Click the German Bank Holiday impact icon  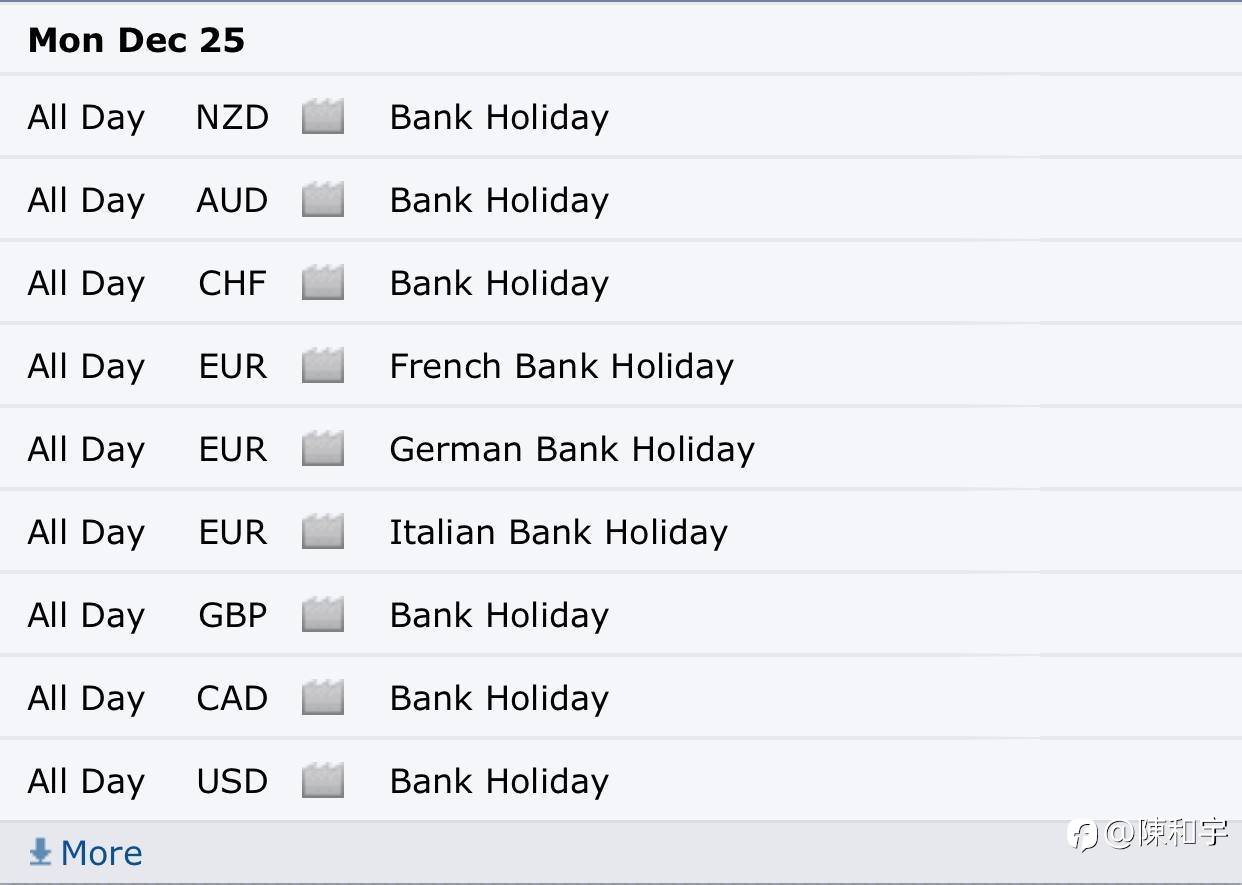(x=322, y=449)
